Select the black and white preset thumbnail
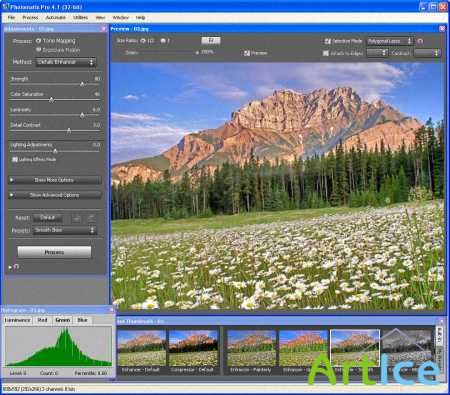 point(407,349)
